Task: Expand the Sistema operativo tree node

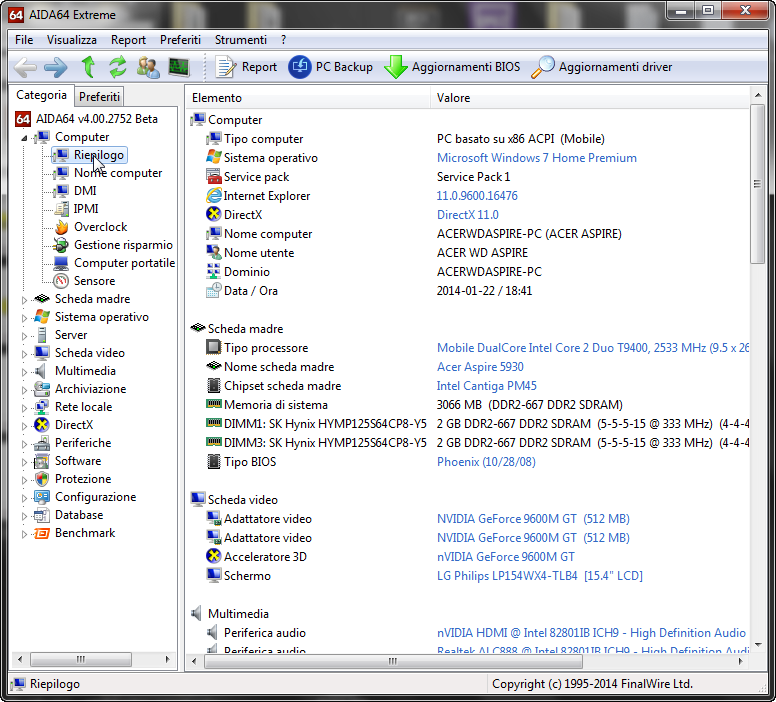Action: [x=24, y=318]
